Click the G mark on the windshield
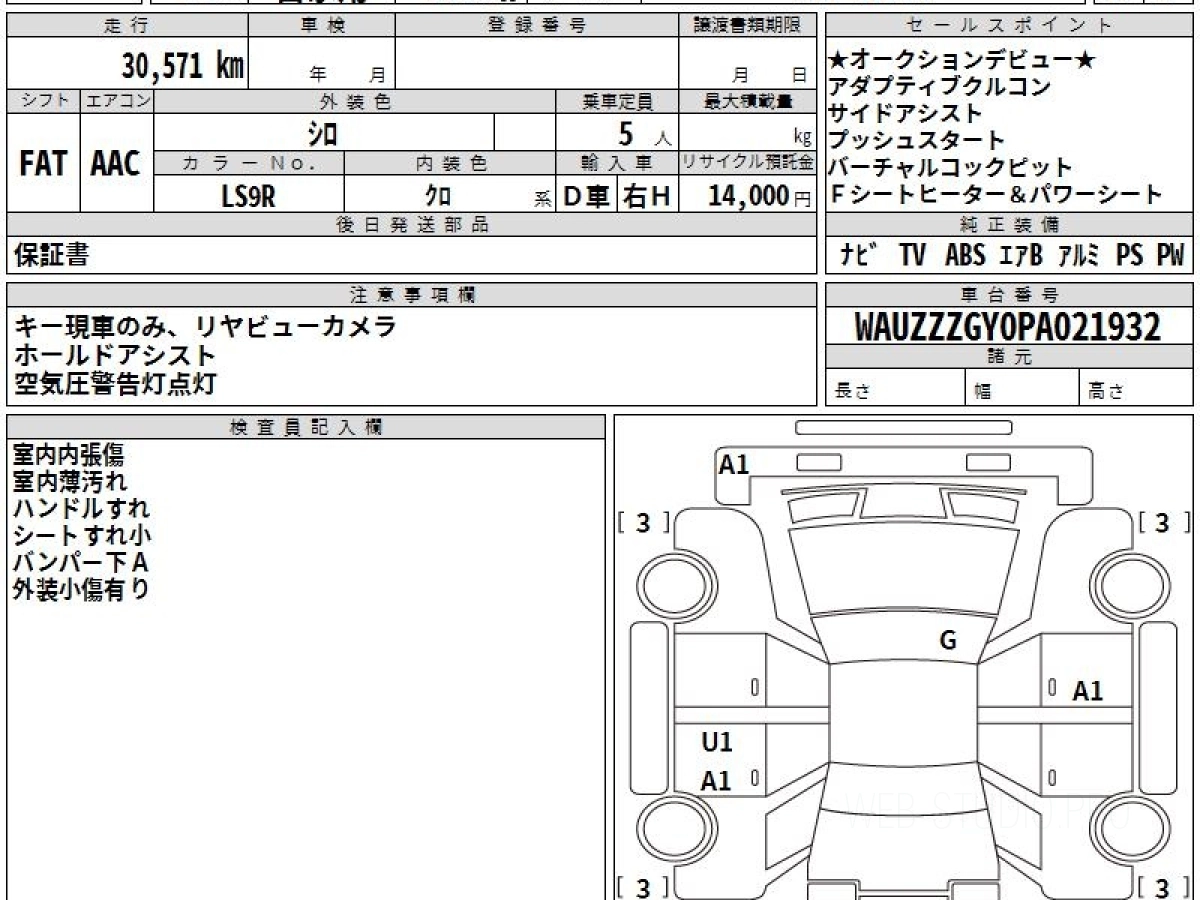This screenshot has width=1200, height=900. coord(948,641)
